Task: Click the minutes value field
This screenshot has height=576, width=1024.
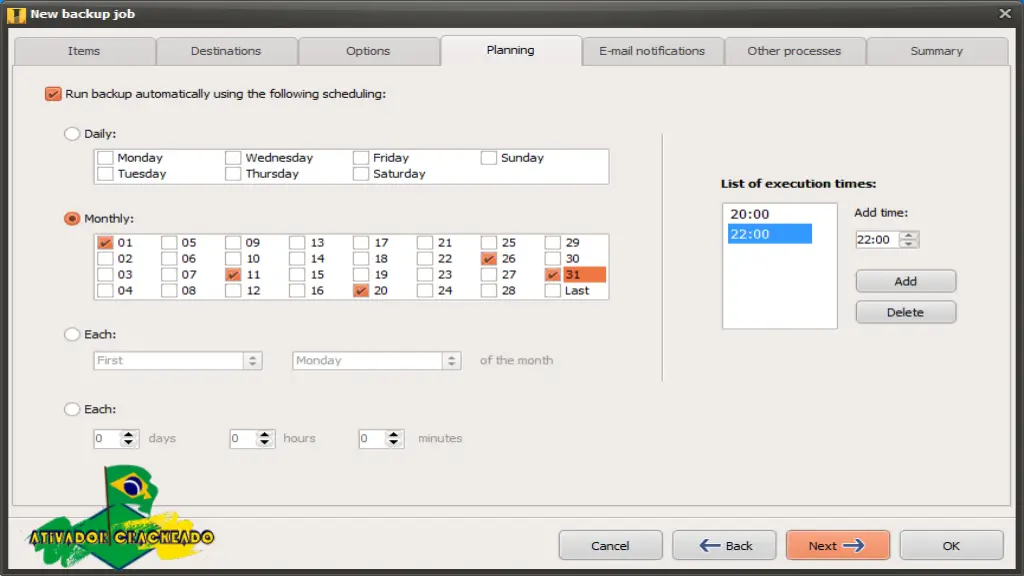Action: point(373,439)
